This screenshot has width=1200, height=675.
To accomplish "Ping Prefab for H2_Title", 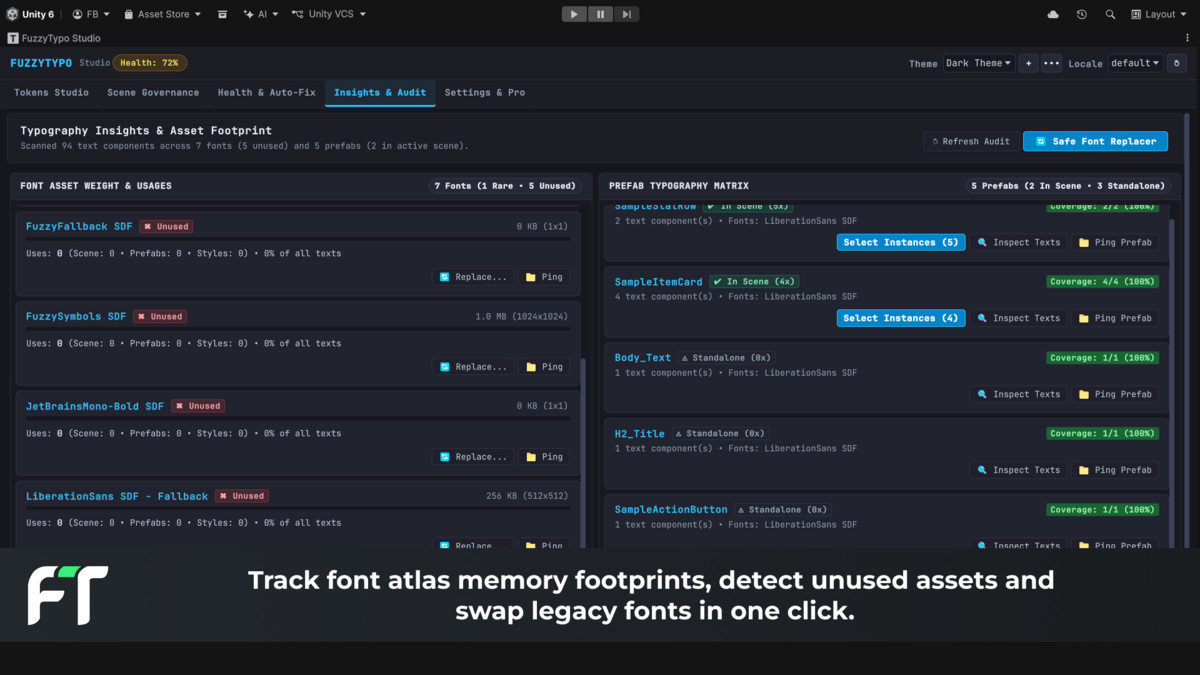I will 1115,470.
